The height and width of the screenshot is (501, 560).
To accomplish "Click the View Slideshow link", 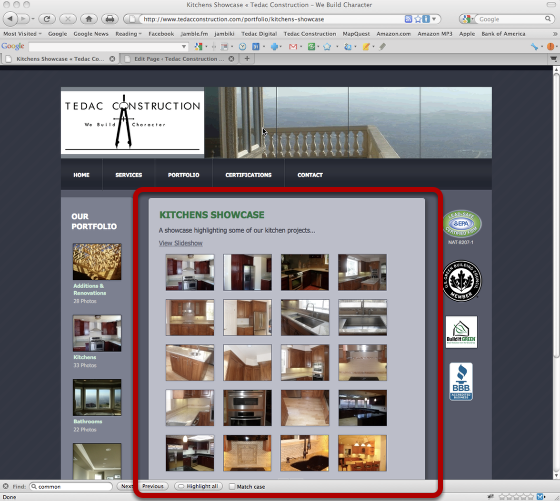I will pos(181,243).
